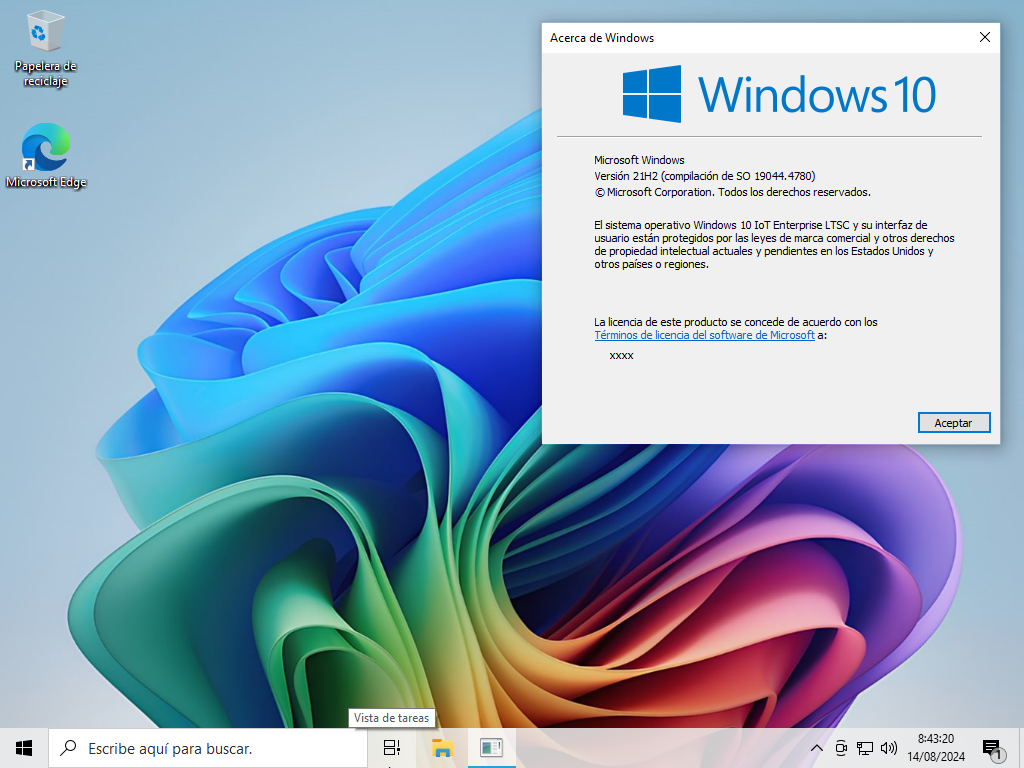Open the Windows Start menu

[24, 748]
